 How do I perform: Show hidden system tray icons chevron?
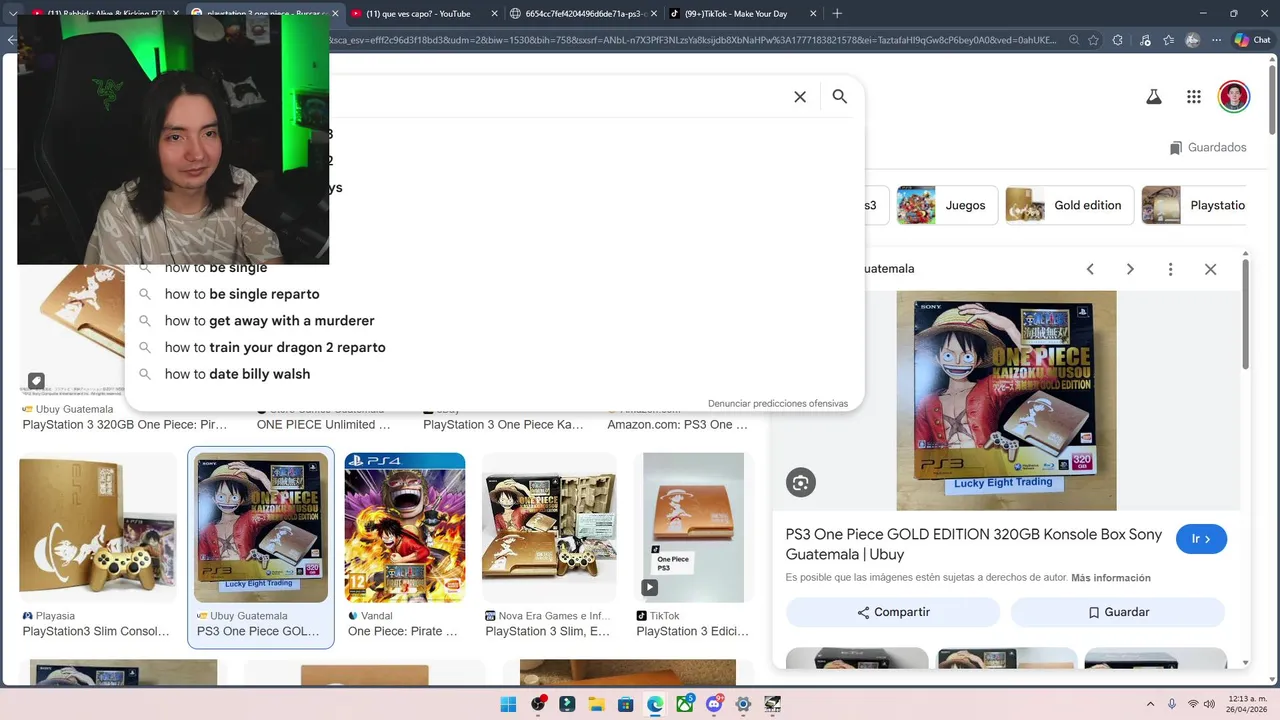(x=1150, y=704)
